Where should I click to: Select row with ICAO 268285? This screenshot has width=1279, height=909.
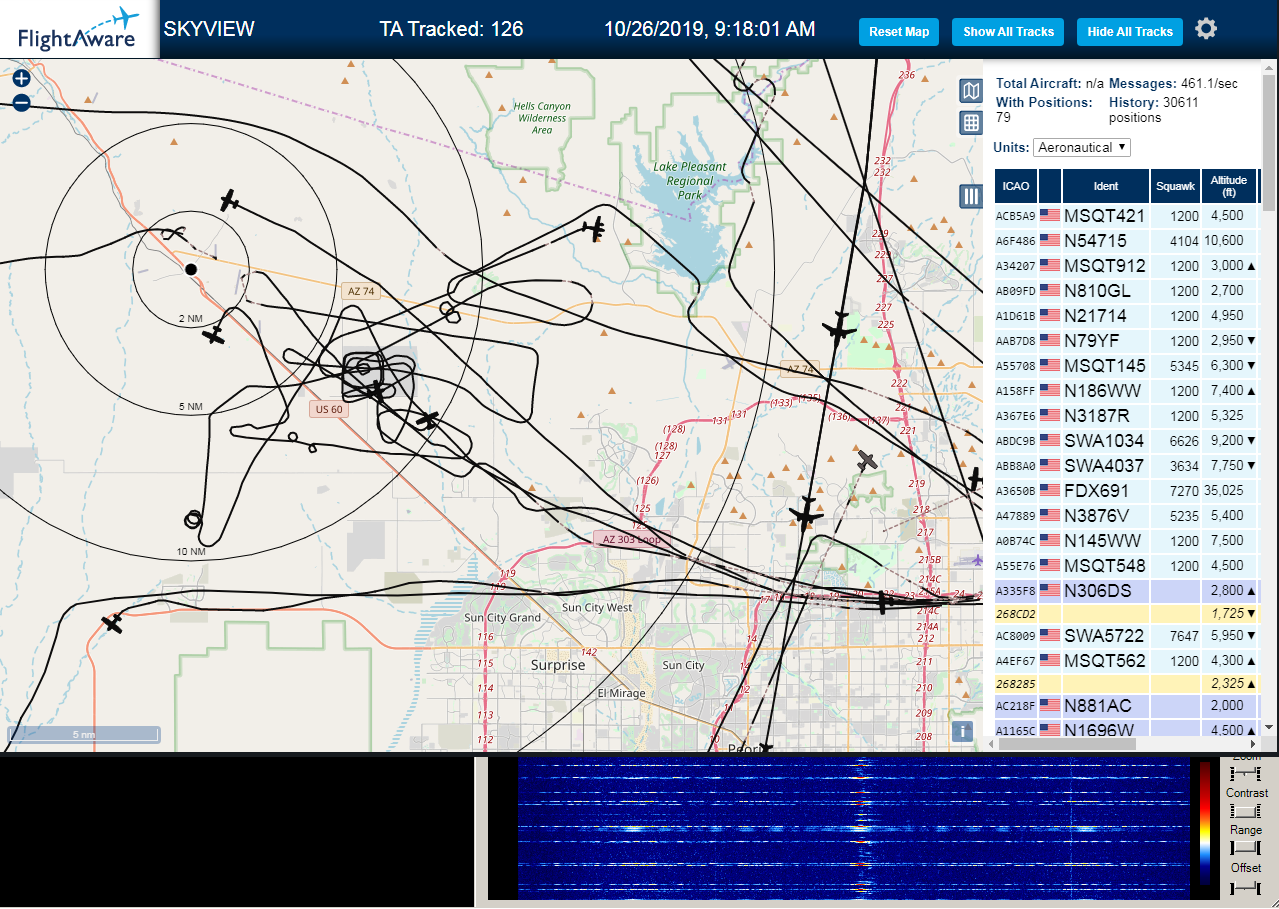(1126, 683)
